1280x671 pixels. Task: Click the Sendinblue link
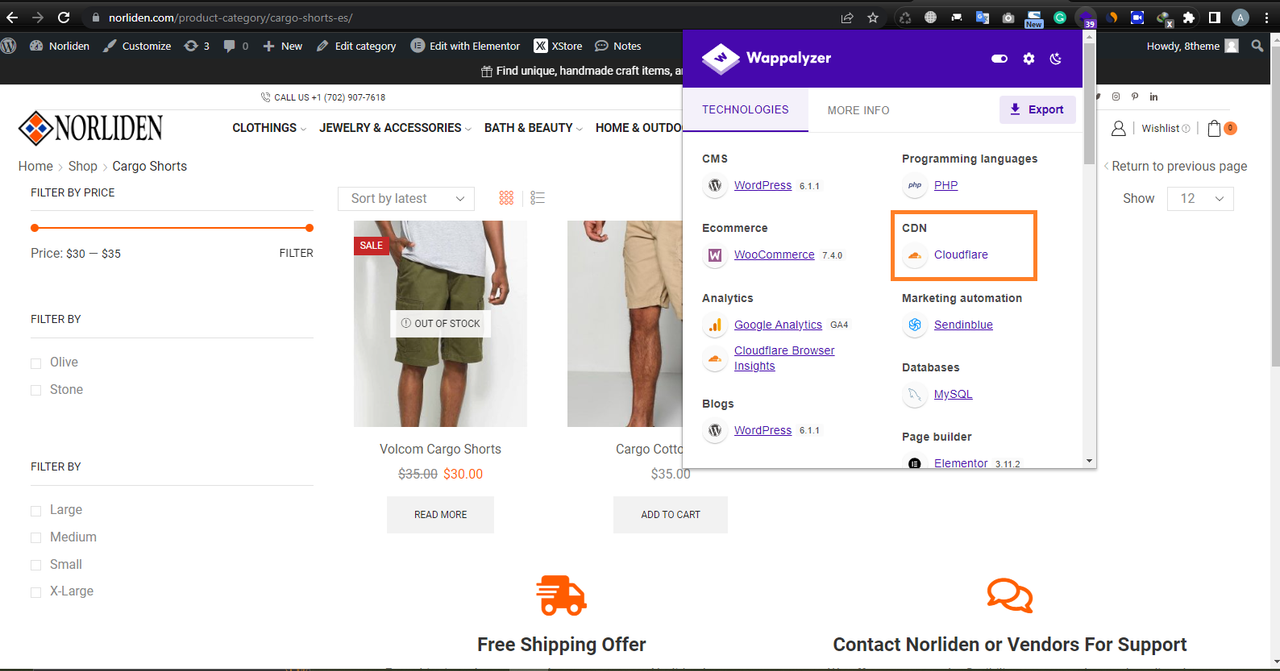(963, 325)
